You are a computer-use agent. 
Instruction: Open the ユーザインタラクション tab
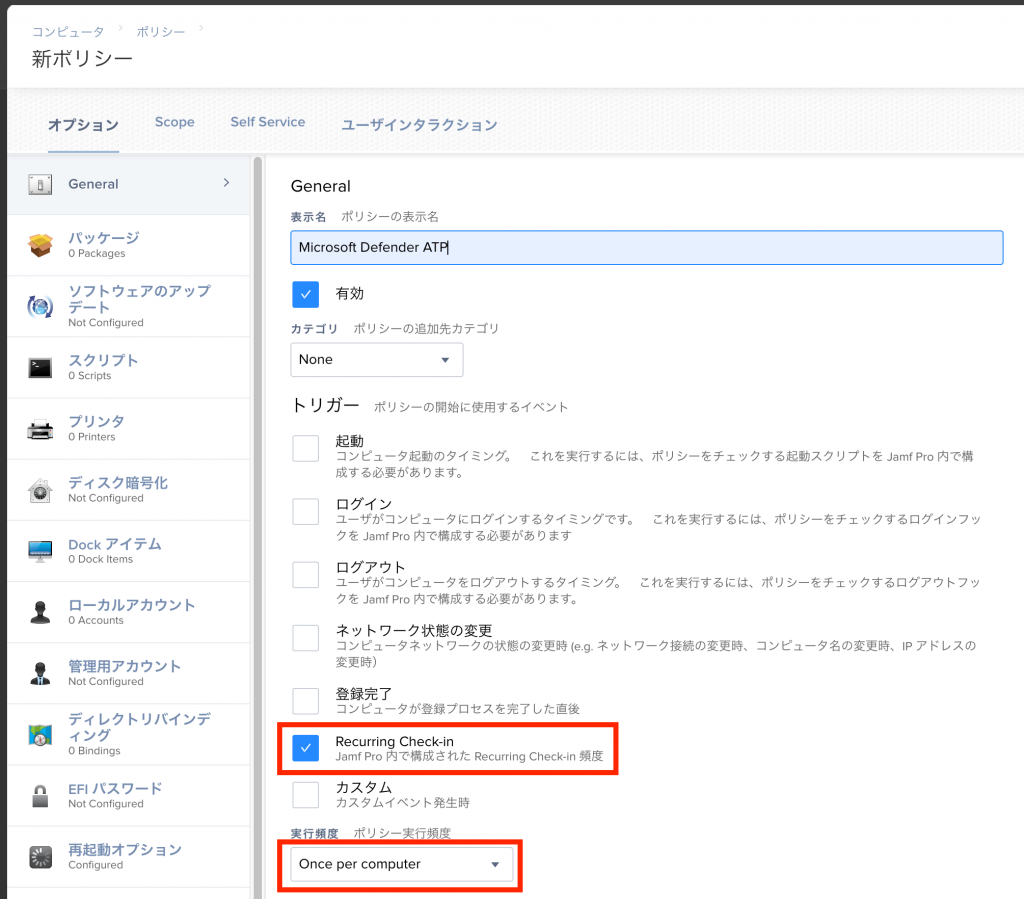pyautogui.click(x=419, y=125)
